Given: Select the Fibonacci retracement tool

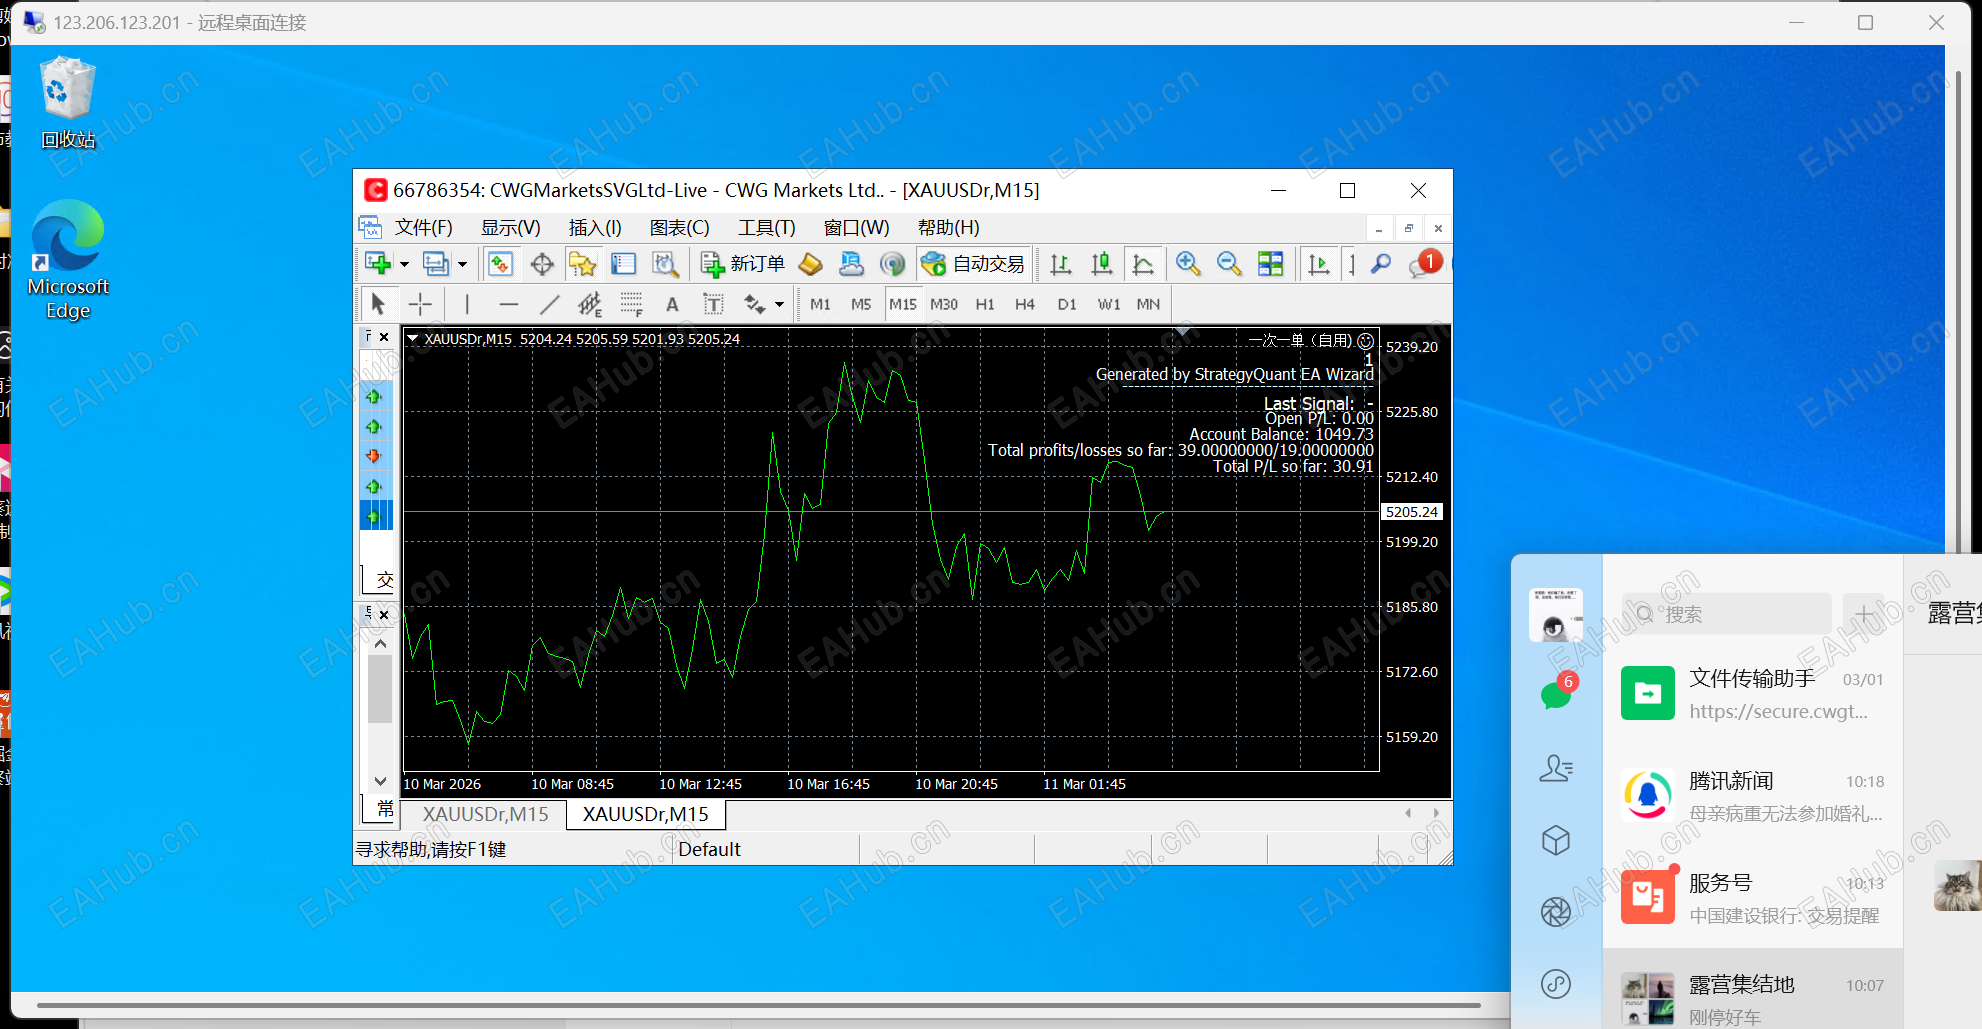Looking at the screenshot, I should [x=631, y=304].
